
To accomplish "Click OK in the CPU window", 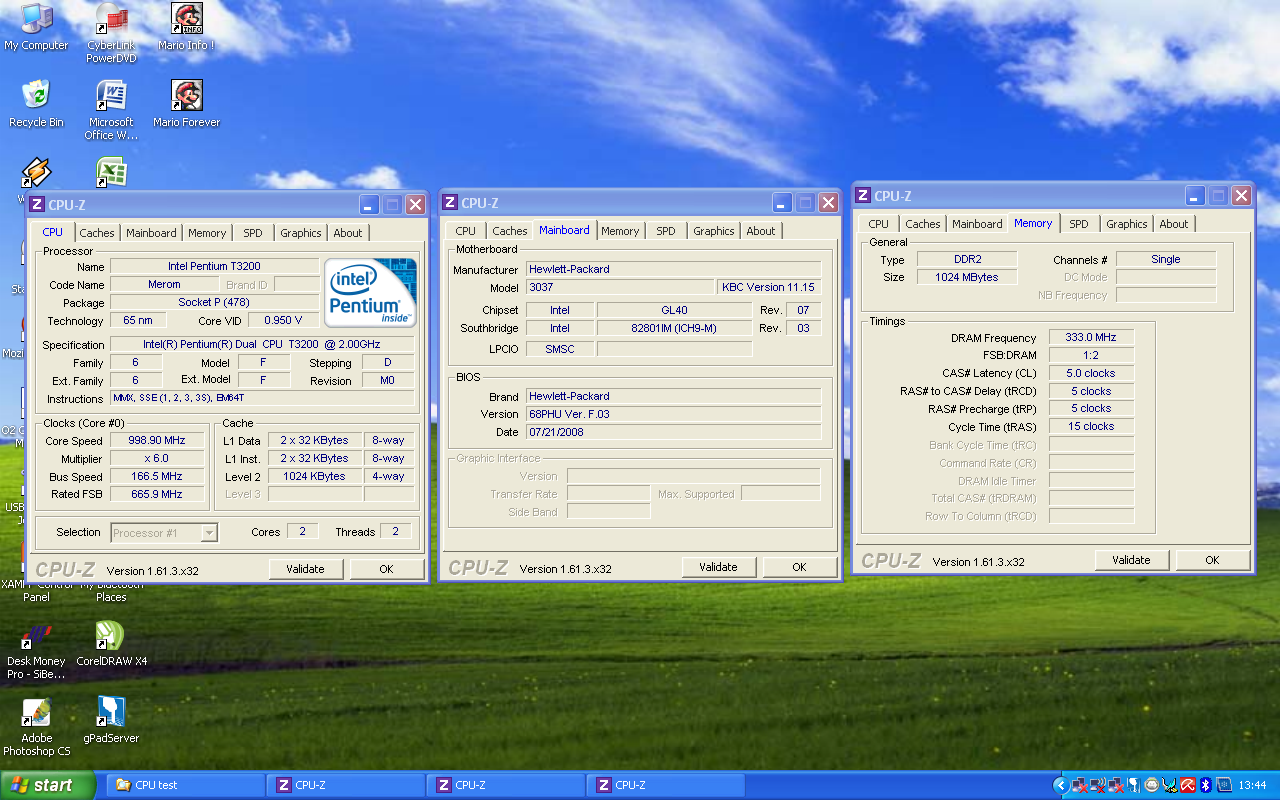I will click(387, 569).
